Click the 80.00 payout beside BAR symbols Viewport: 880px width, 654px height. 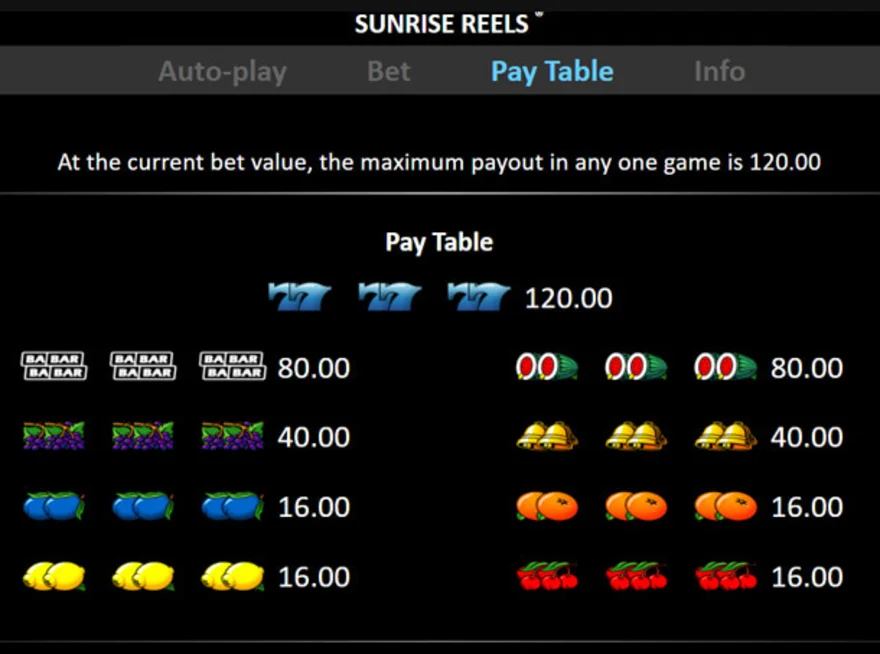click(314, 368)
